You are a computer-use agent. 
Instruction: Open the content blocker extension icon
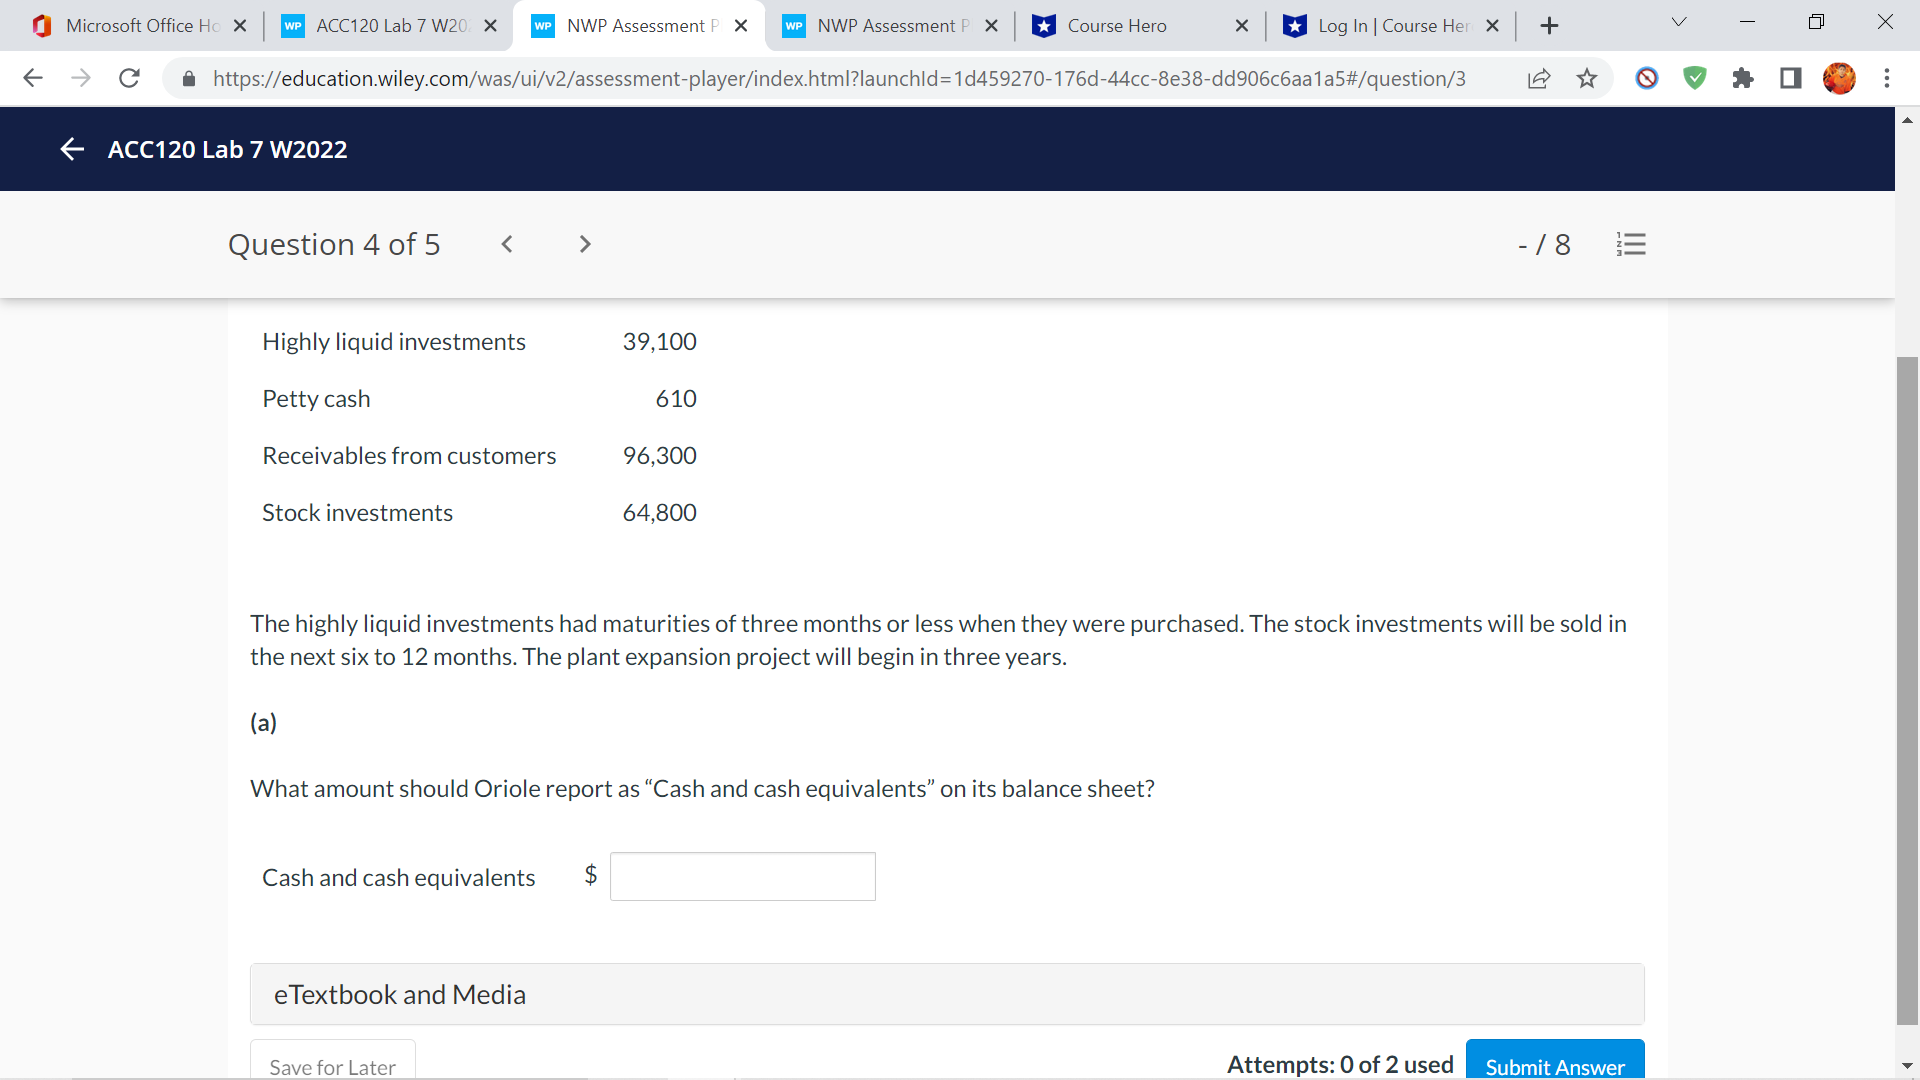pyautogui.click(x=1646, y=78)
